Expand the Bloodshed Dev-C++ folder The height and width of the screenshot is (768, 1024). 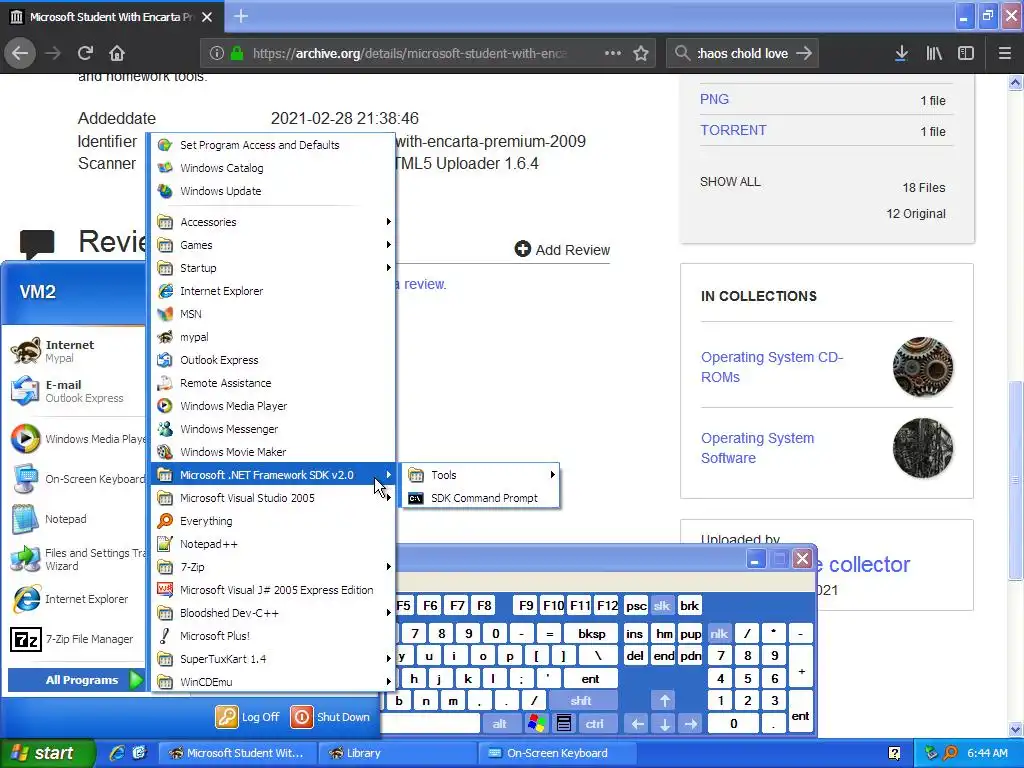(274, 613)
